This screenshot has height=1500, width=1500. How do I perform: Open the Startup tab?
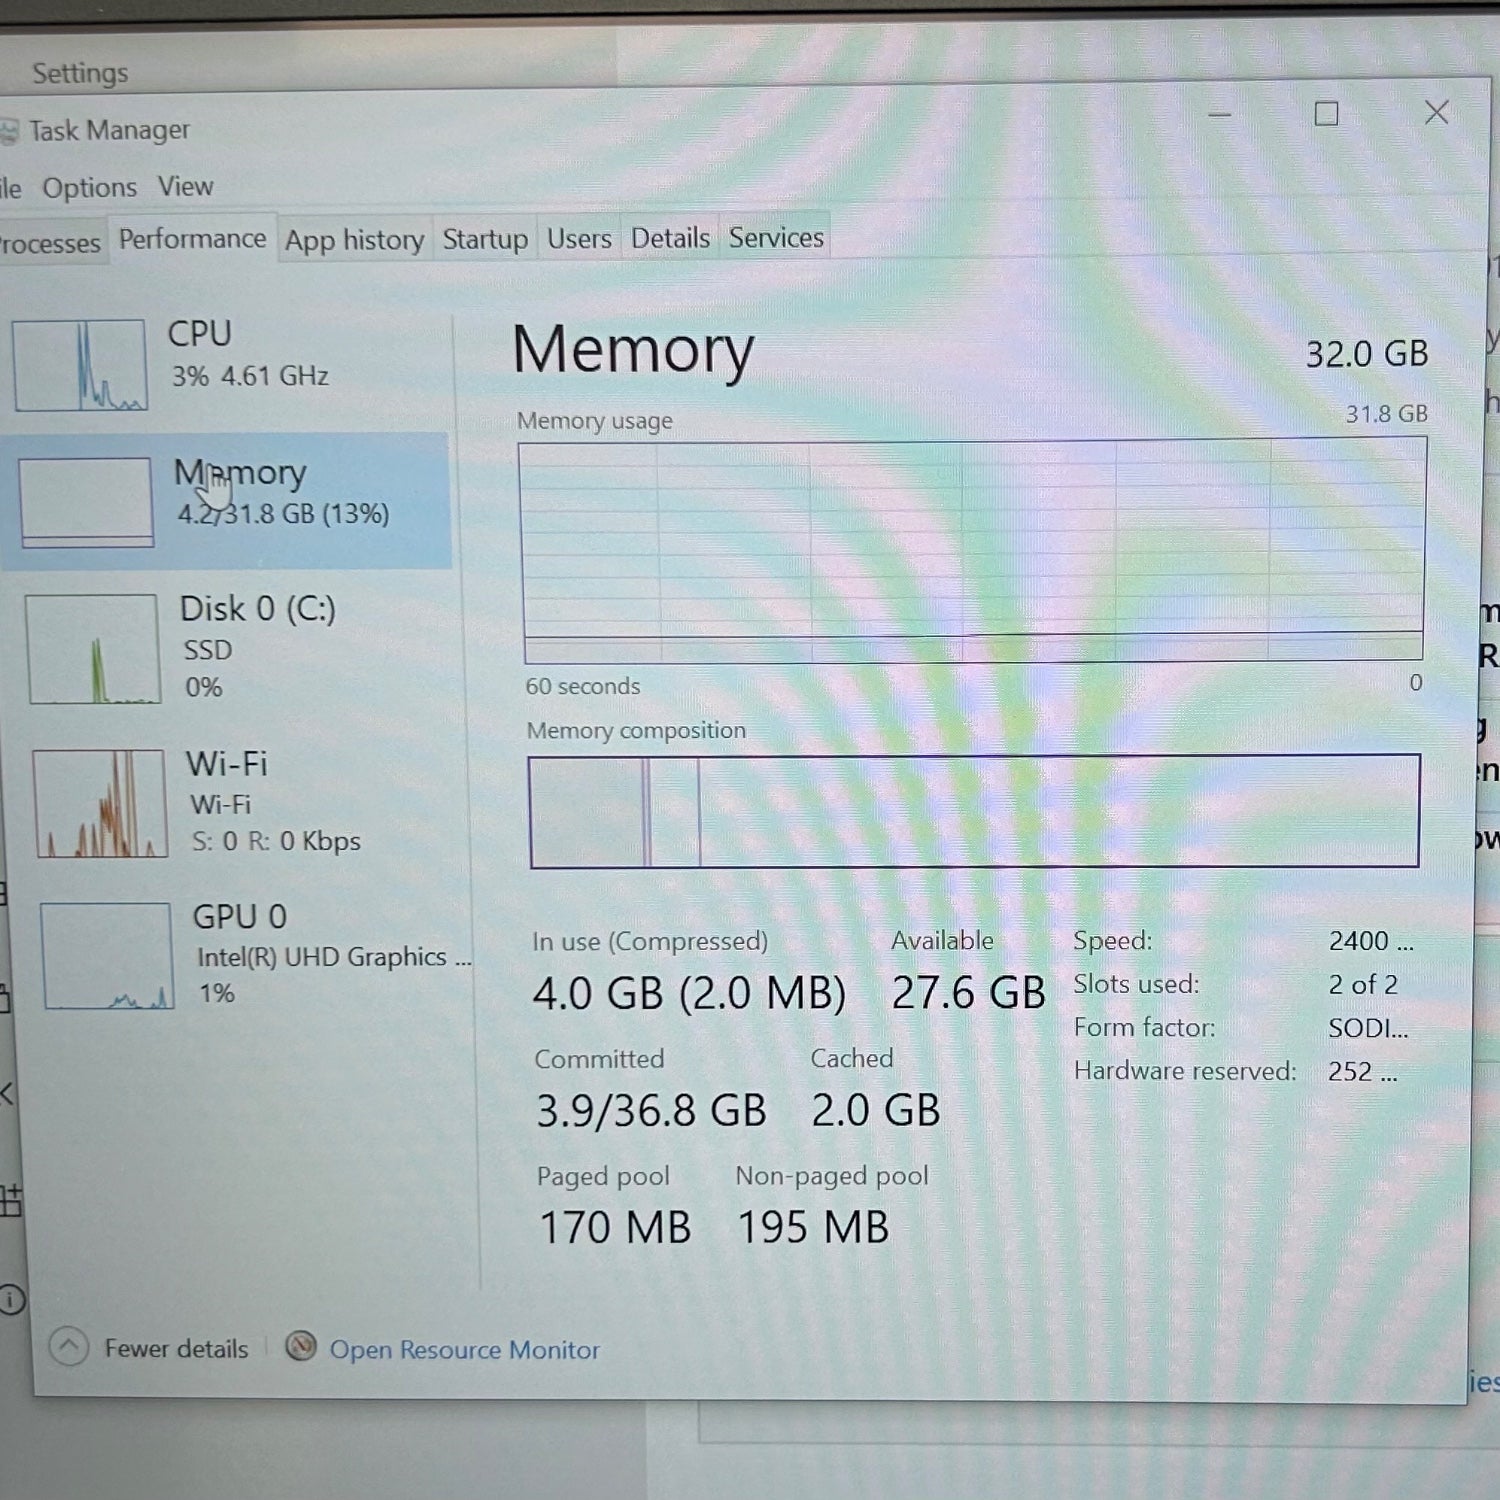coord(485,239)
